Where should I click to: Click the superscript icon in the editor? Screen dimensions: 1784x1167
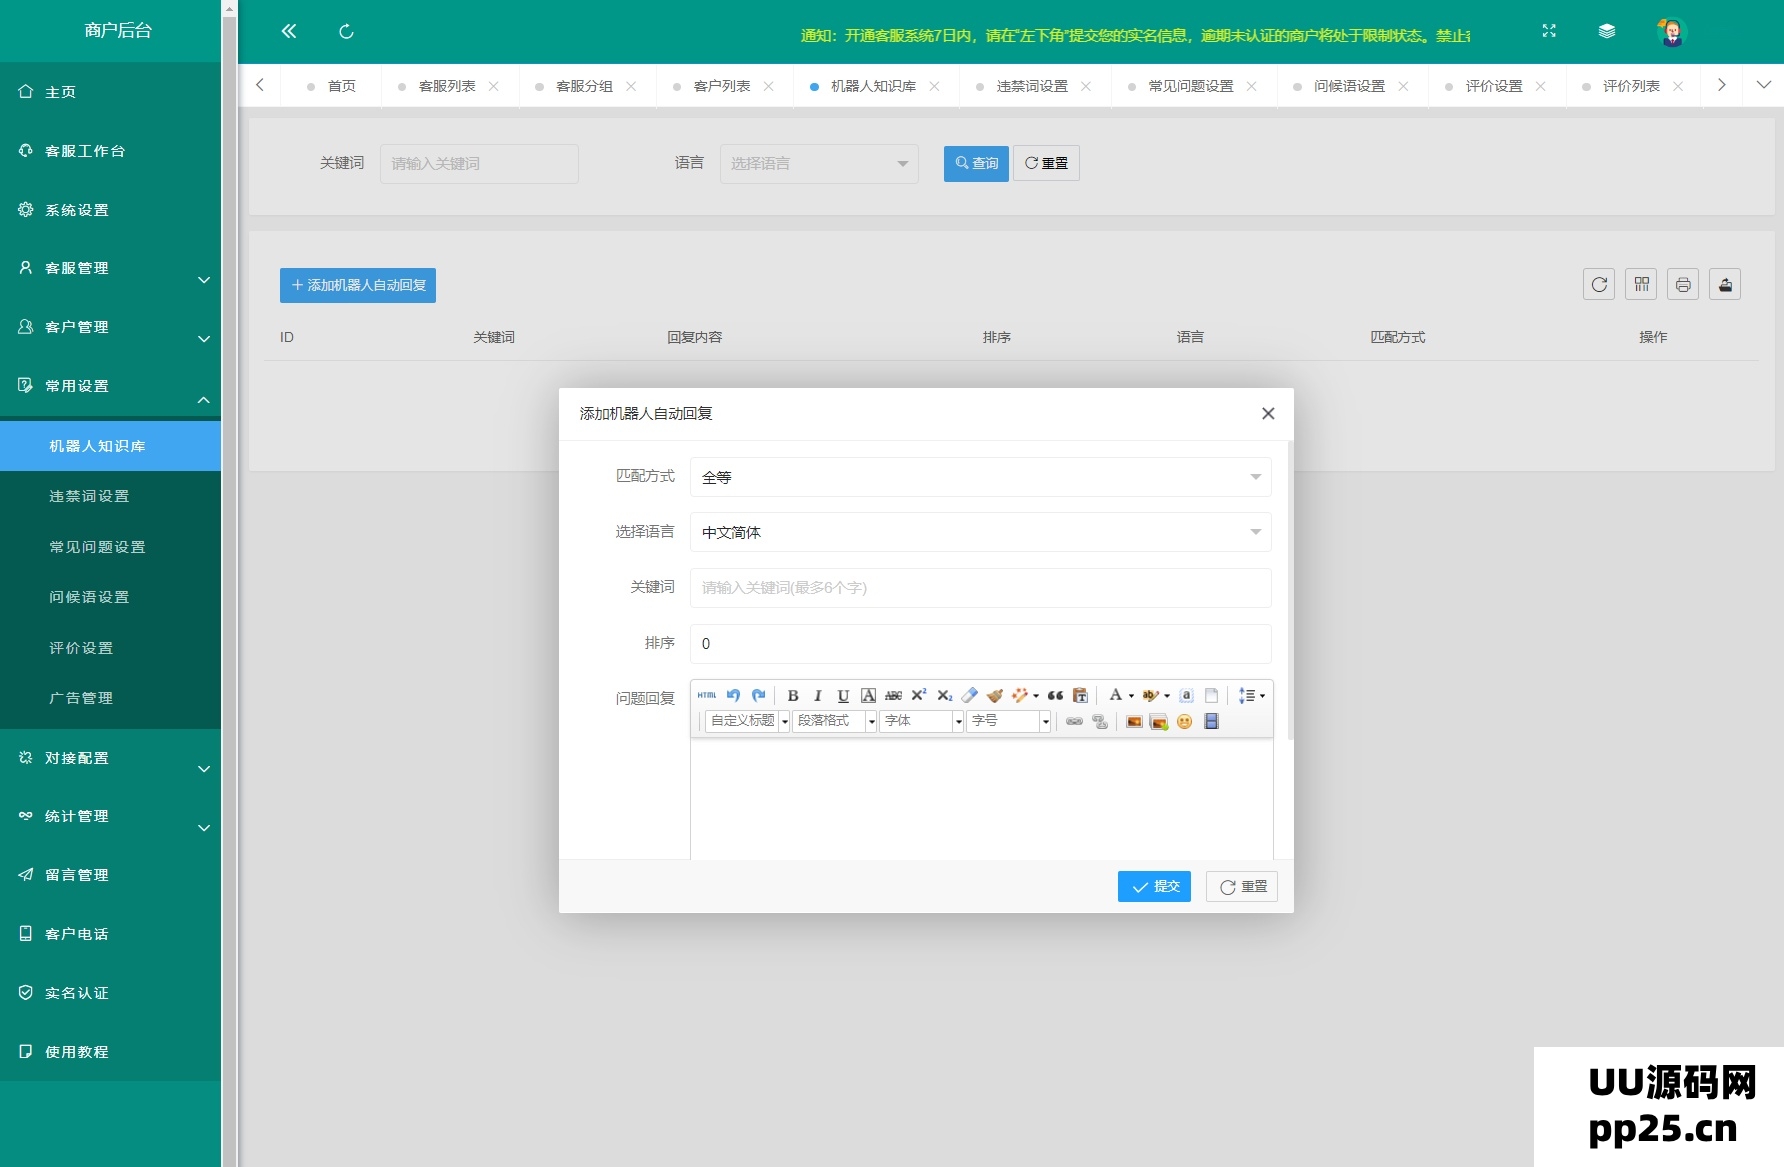pyautogui.click(x=919, y=695)
